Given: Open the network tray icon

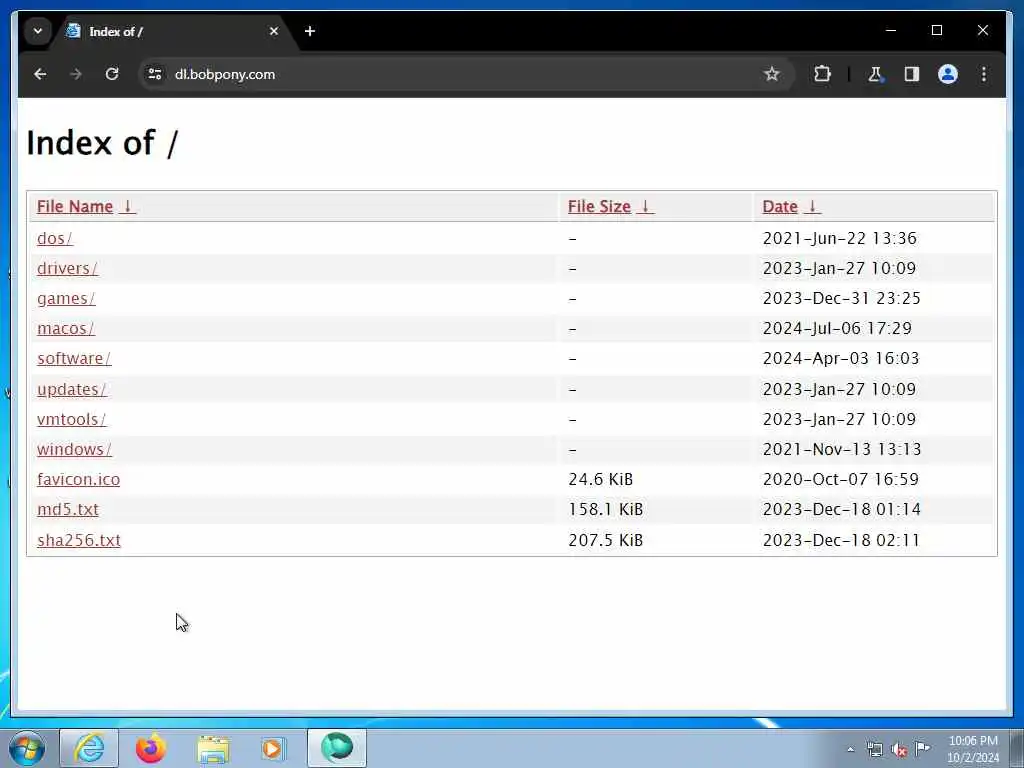Looking at the screenshot, I should [874, 750].
